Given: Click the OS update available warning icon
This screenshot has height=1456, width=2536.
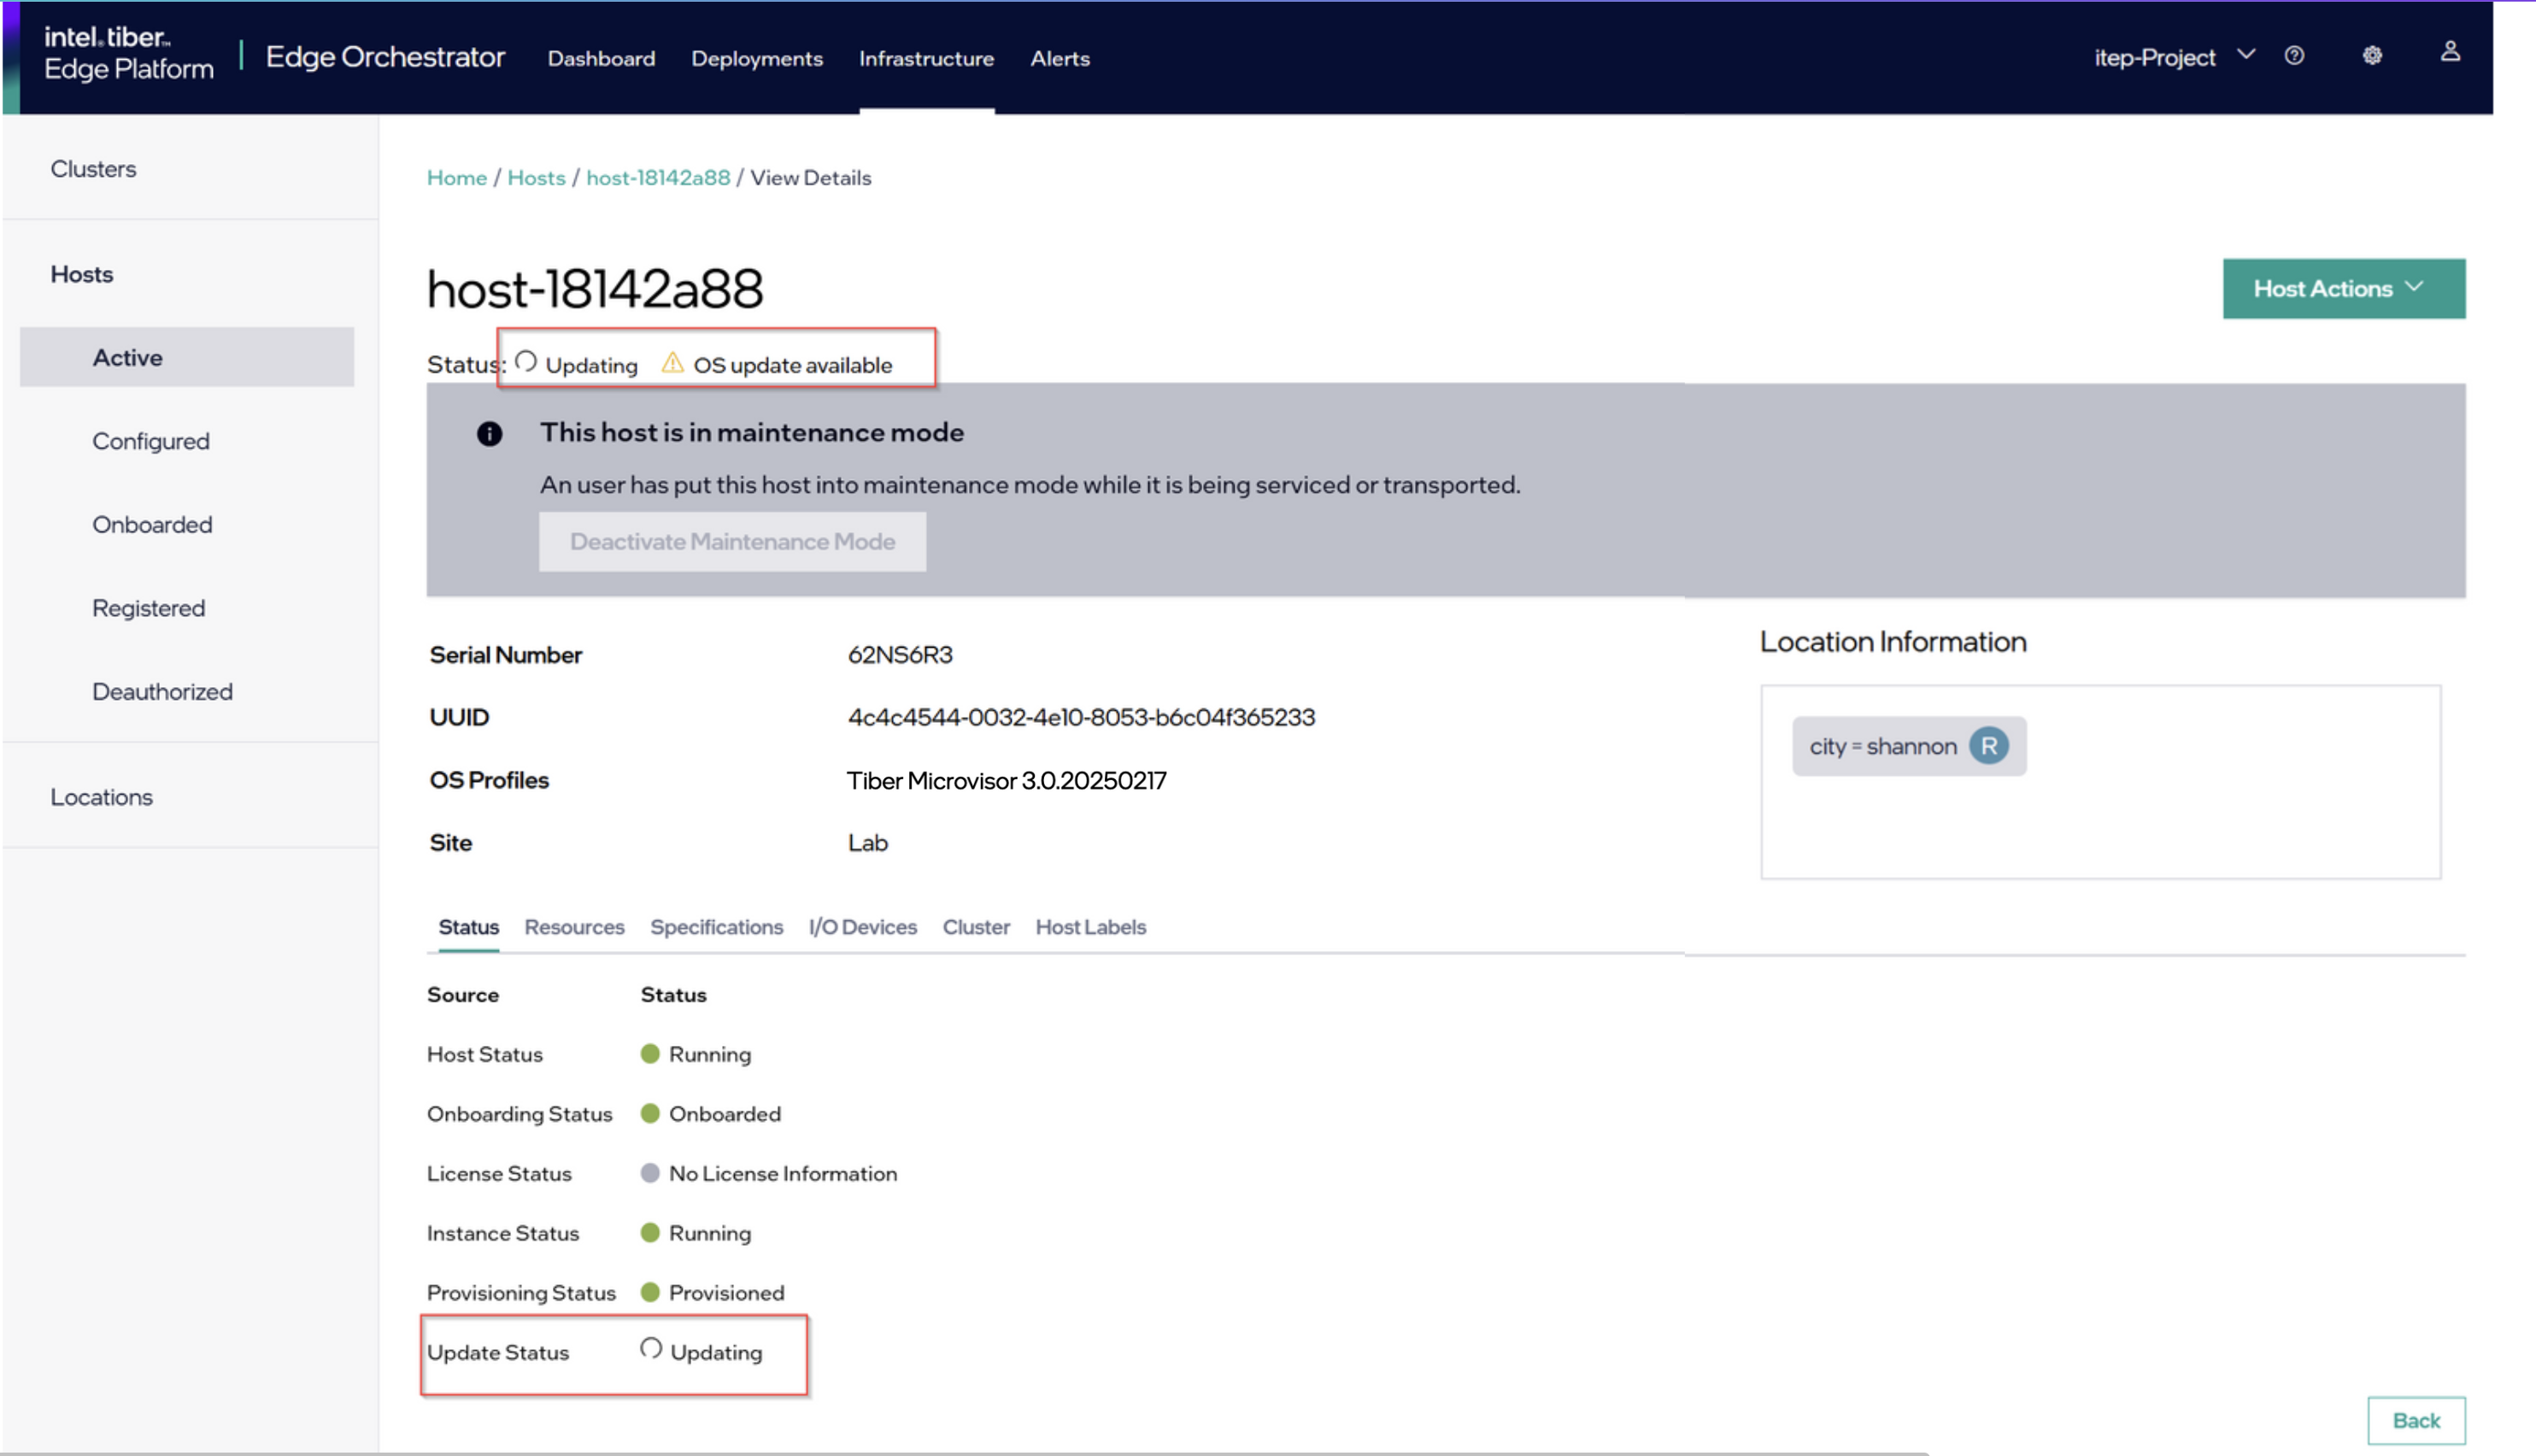Looking at the screenshot, I should (672, 364).
